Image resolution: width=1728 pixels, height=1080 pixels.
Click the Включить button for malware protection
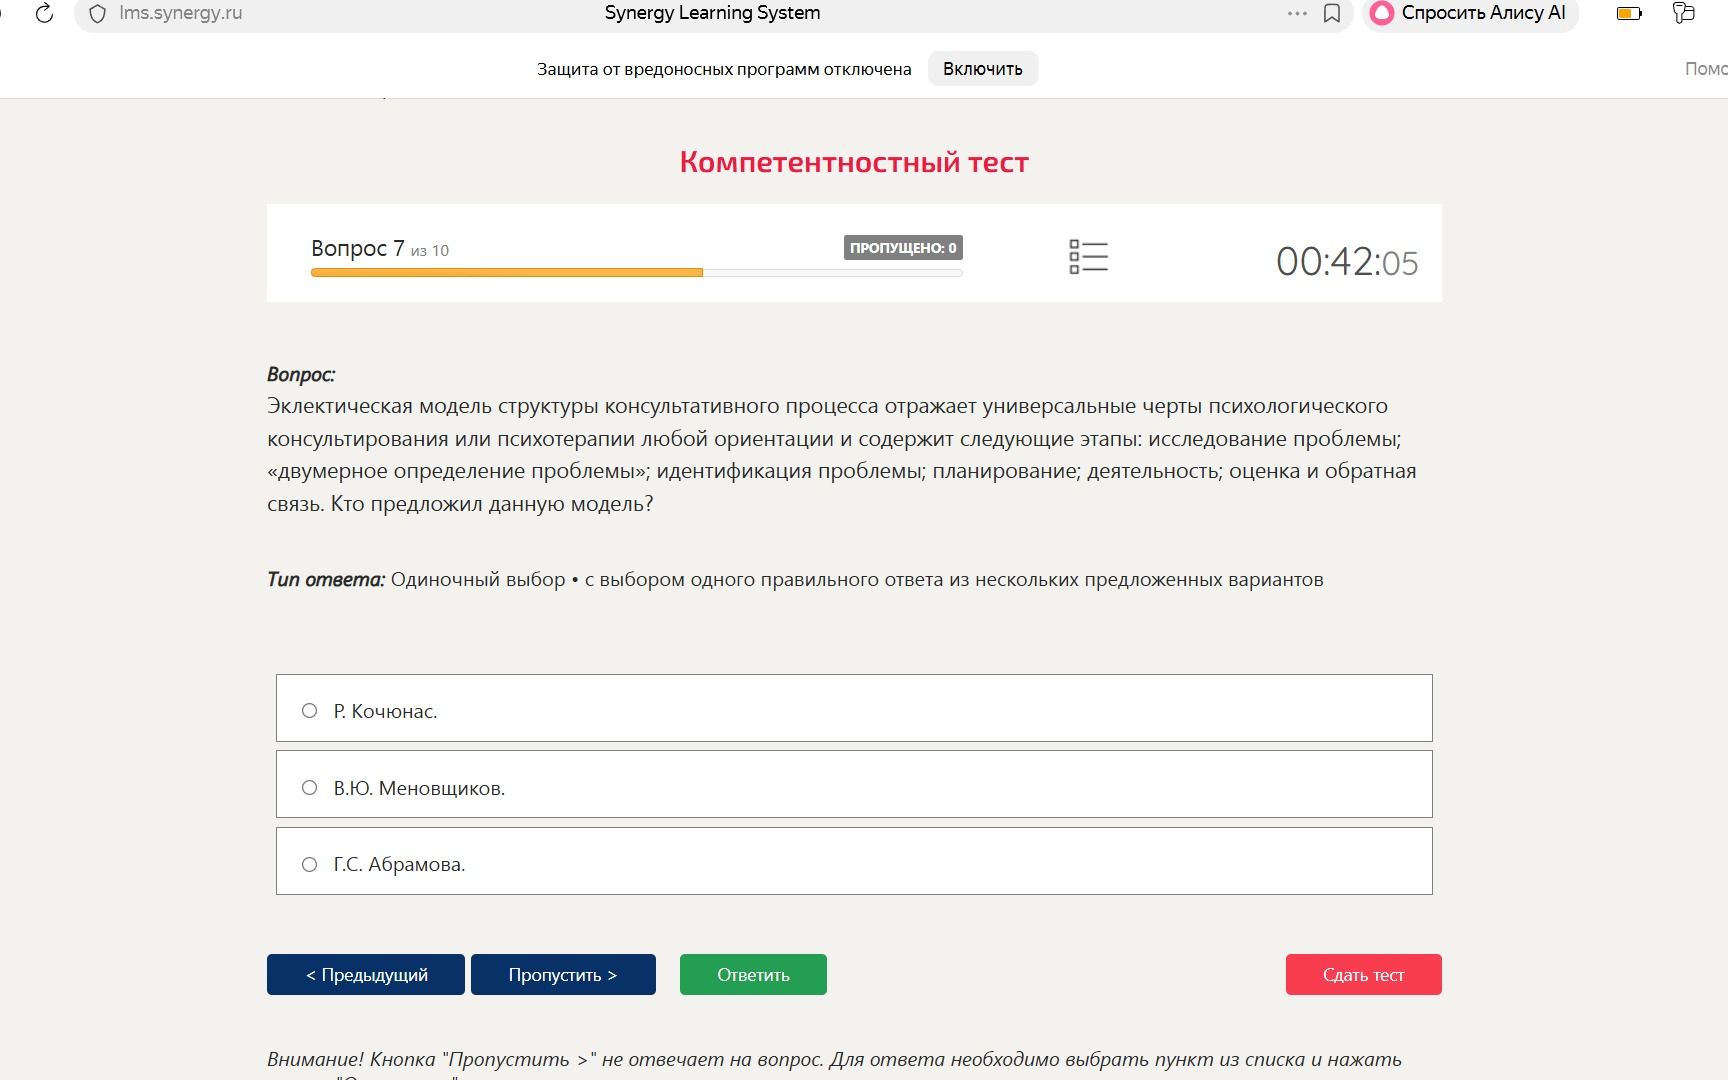tap(983, 69)
